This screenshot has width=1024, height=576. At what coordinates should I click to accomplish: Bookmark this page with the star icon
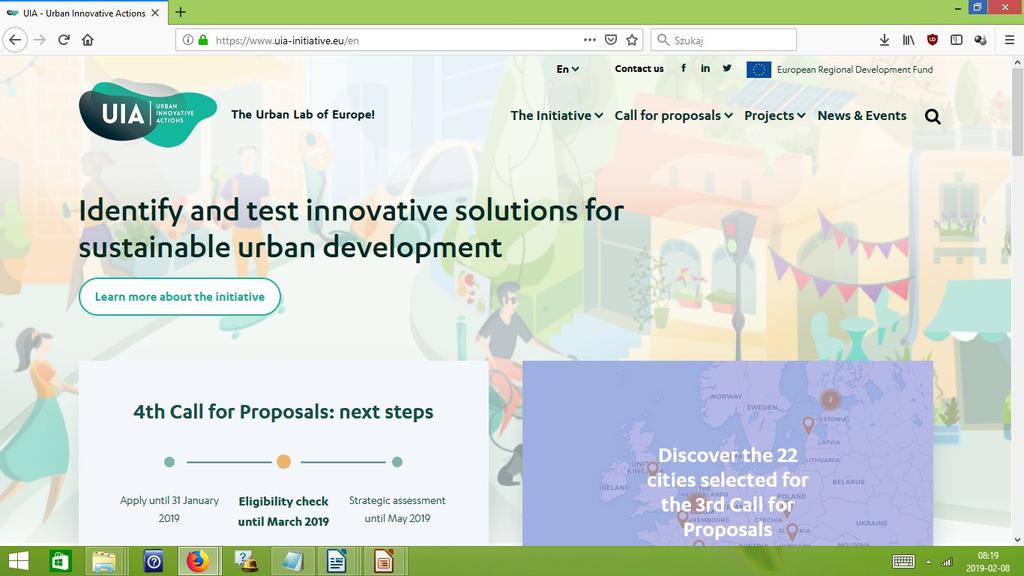[632, 40]
